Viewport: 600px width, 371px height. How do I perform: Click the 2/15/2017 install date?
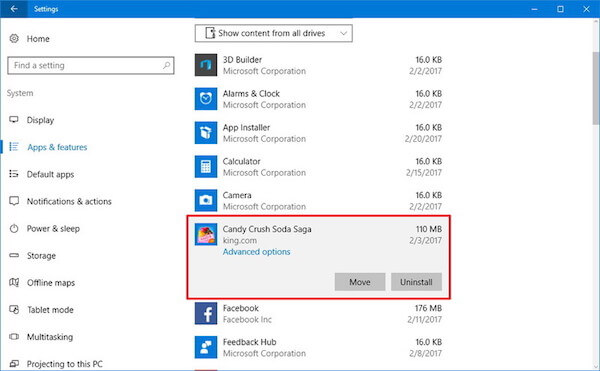click(424, 173)
